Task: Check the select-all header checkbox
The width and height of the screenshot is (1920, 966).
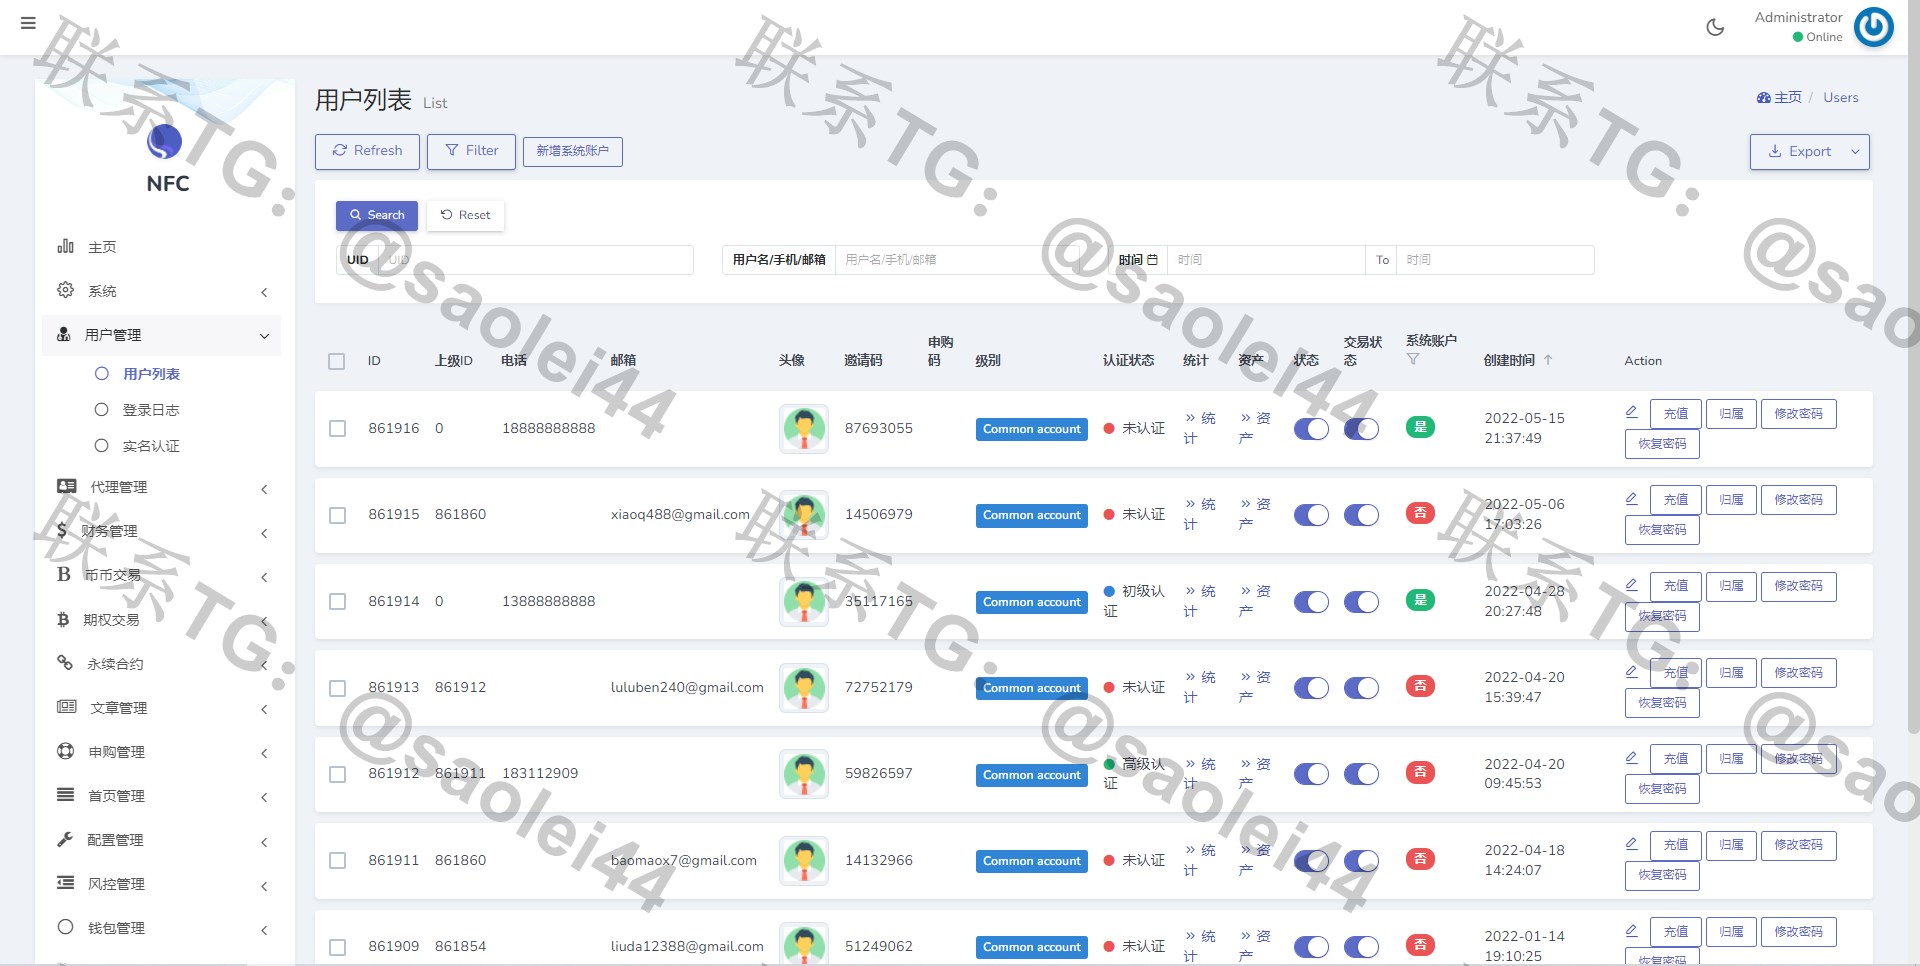Action: tap(337, 361)
